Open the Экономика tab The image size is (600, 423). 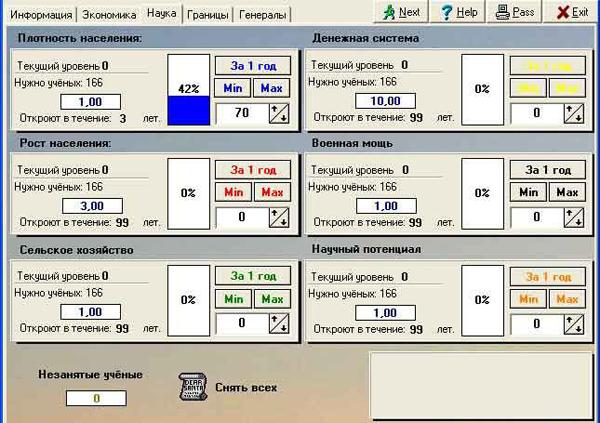tap(109, 15)
